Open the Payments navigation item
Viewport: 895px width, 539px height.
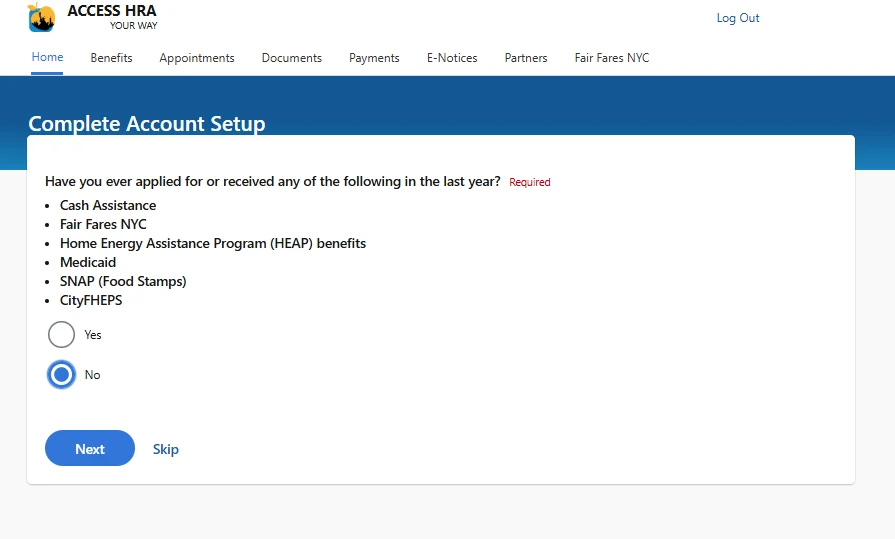(374, 58)
